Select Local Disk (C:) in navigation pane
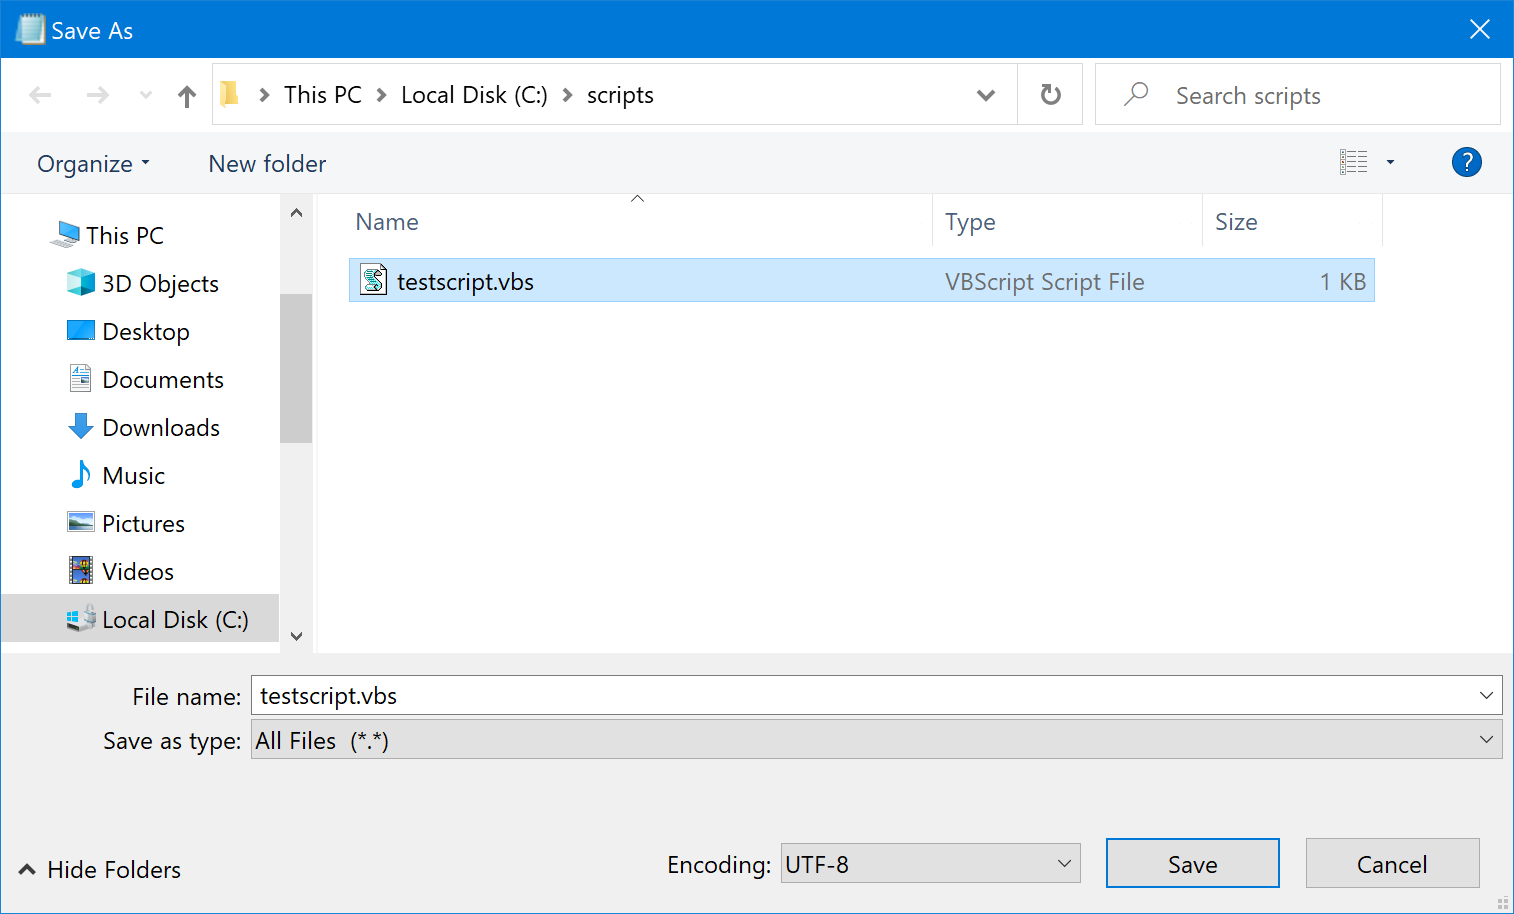The height and width of the screenshot is (914, 1514). 174,620
